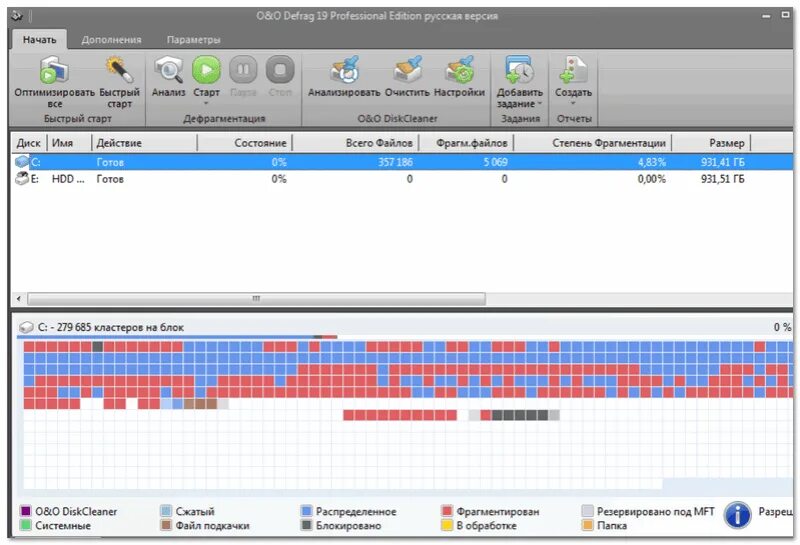Click the 0,00% fragmentation value for E:
The width and height of the screenshot is (800, 545).
point(652,179)
